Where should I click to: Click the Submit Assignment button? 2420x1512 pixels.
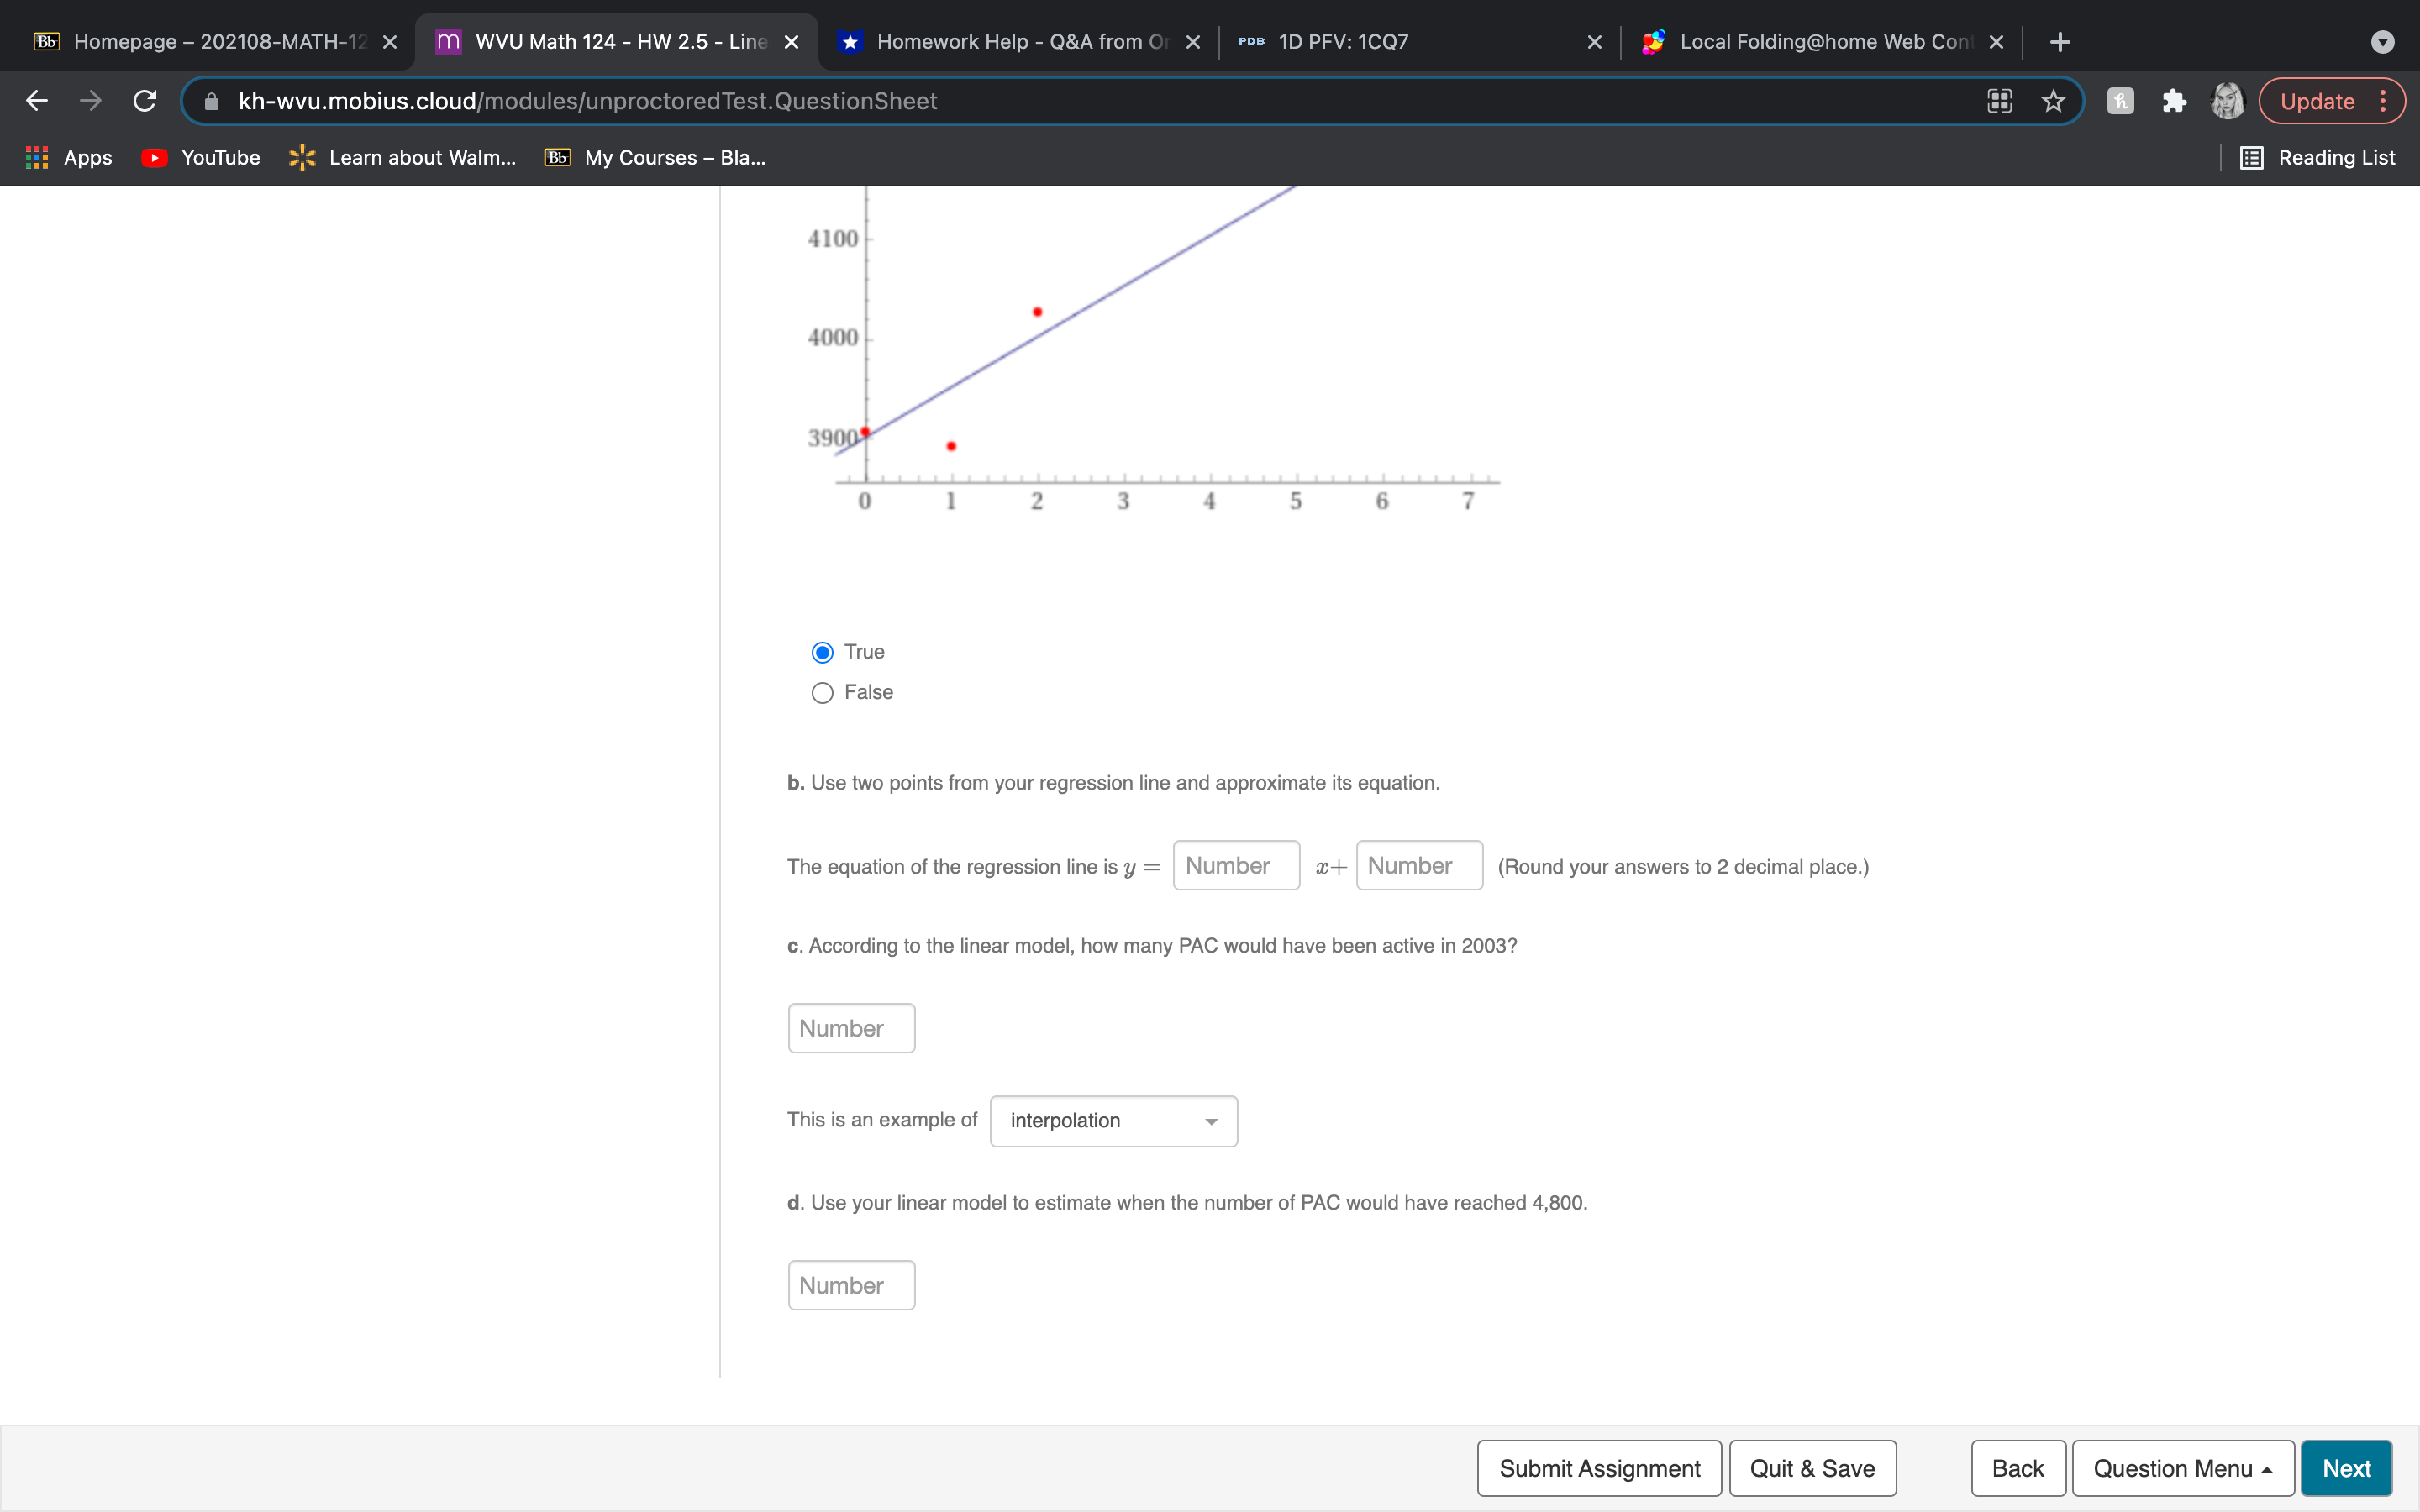tap(1598, 1467)
